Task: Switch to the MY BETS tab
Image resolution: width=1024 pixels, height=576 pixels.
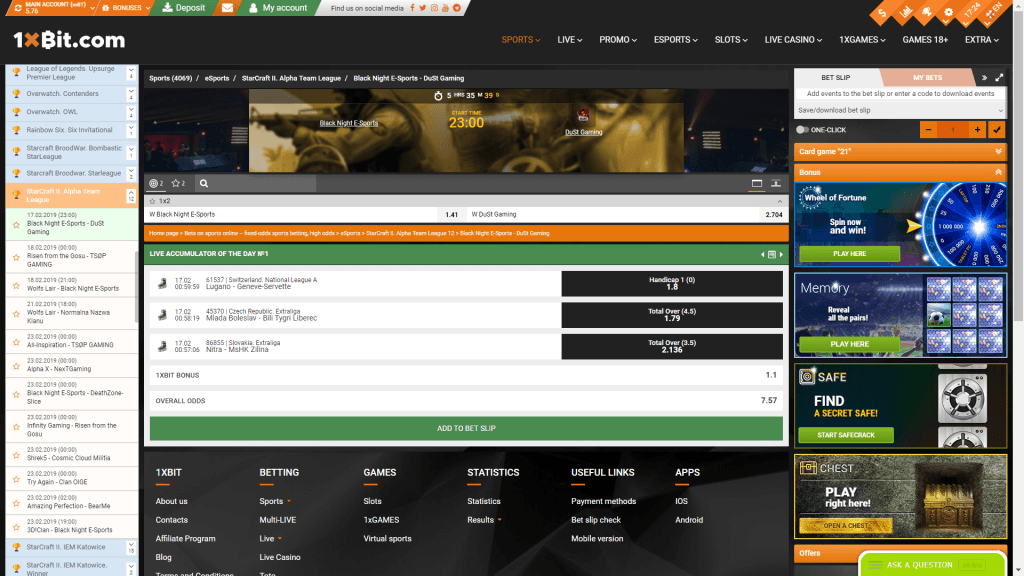Action: [x=927, y=78]
